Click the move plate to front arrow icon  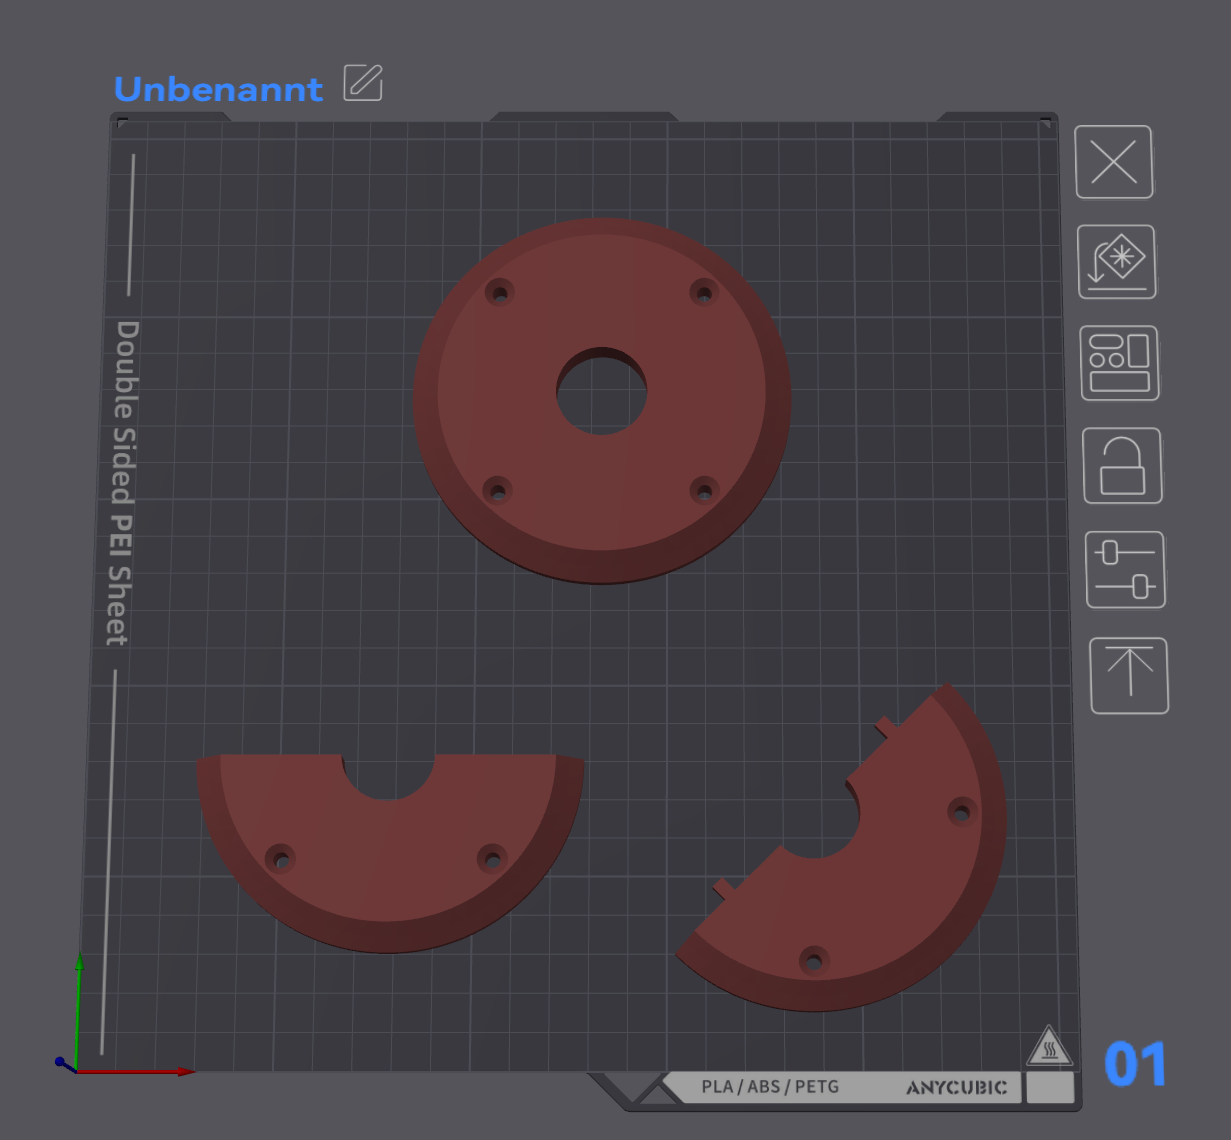coord(1129,675)
